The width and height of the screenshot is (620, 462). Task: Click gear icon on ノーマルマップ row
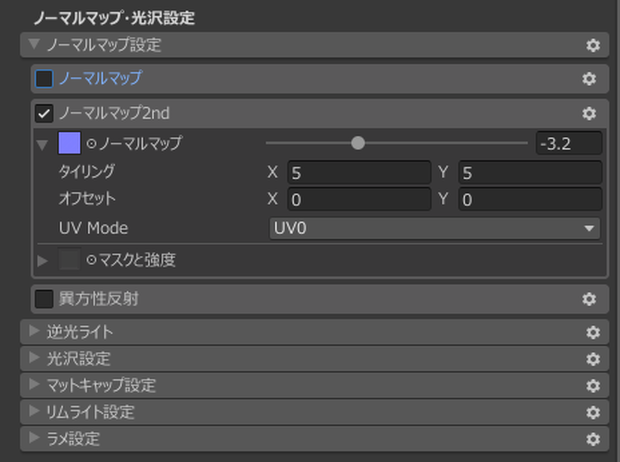coord(589,79)
